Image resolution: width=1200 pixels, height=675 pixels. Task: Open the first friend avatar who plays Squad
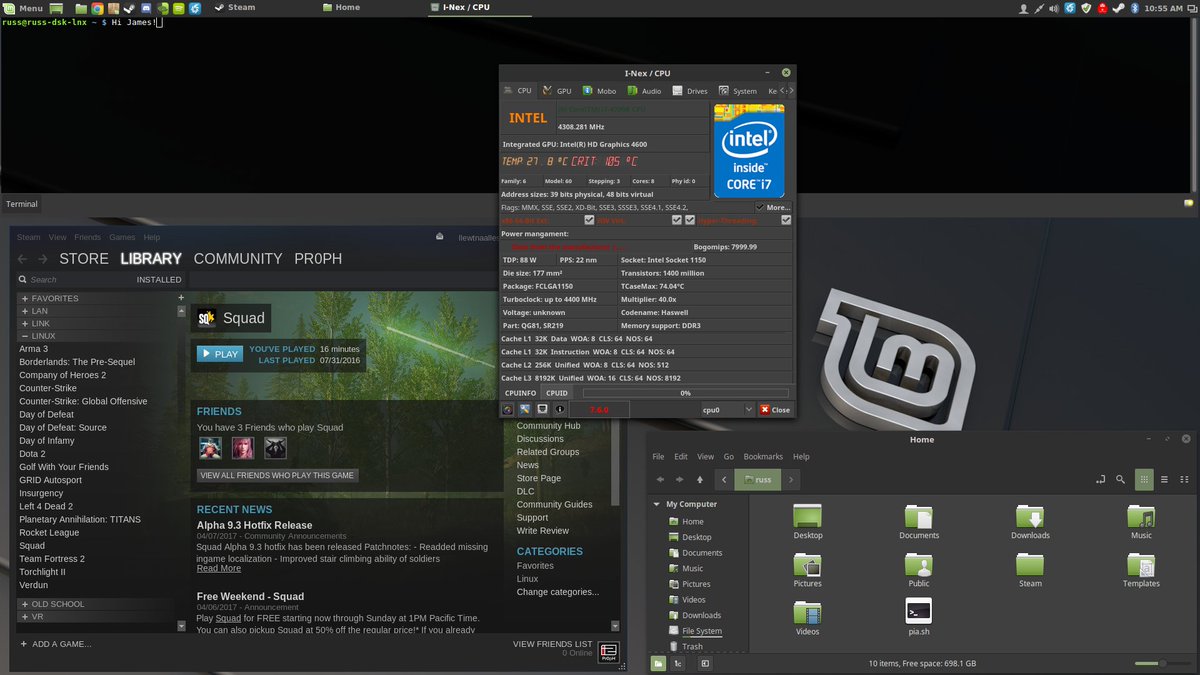coord(210,448)
